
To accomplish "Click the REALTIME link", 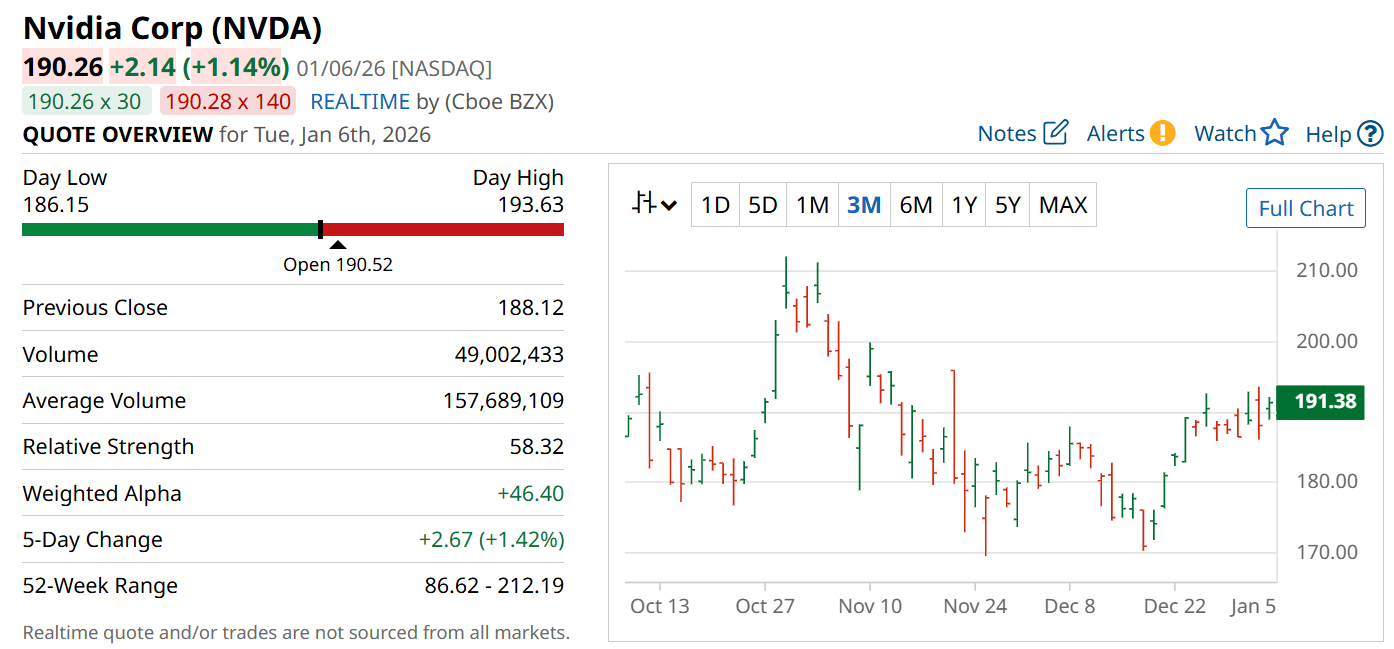I will (360, 102).
